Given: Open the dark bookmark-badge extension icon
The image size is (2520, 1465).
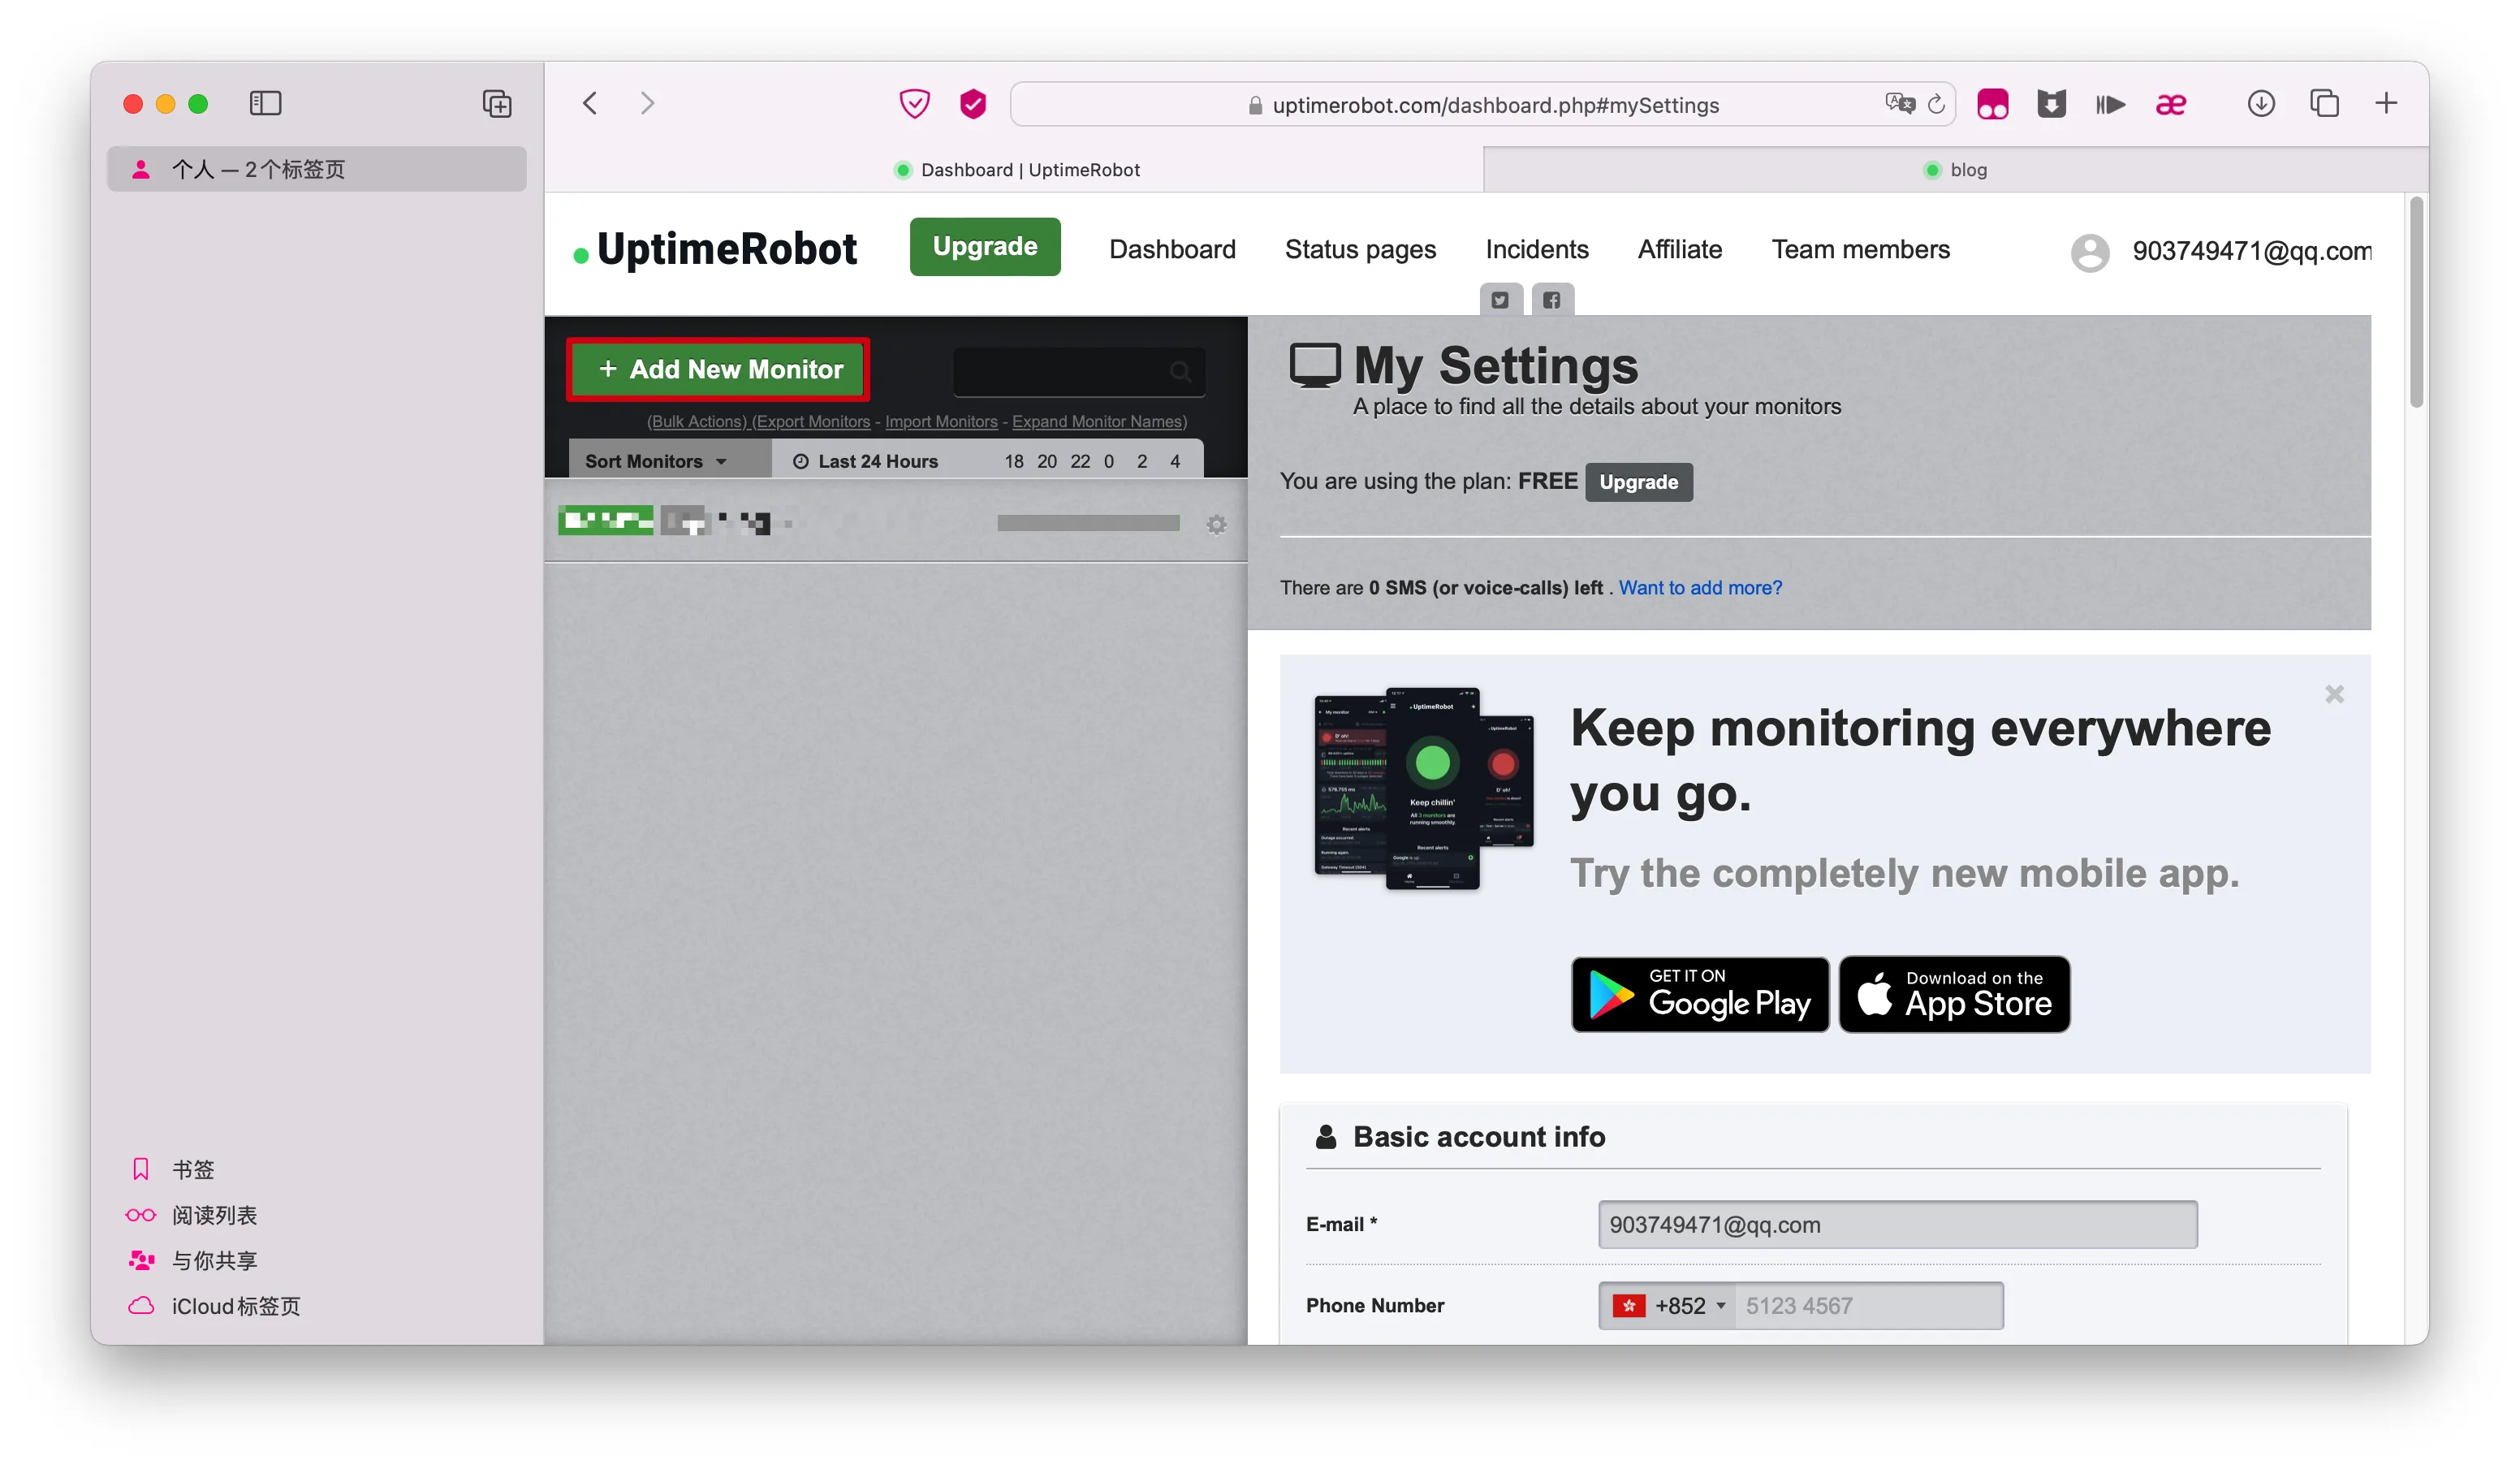Looking at the screenshot, I should pyautogui.click(x=2051, y=104).
